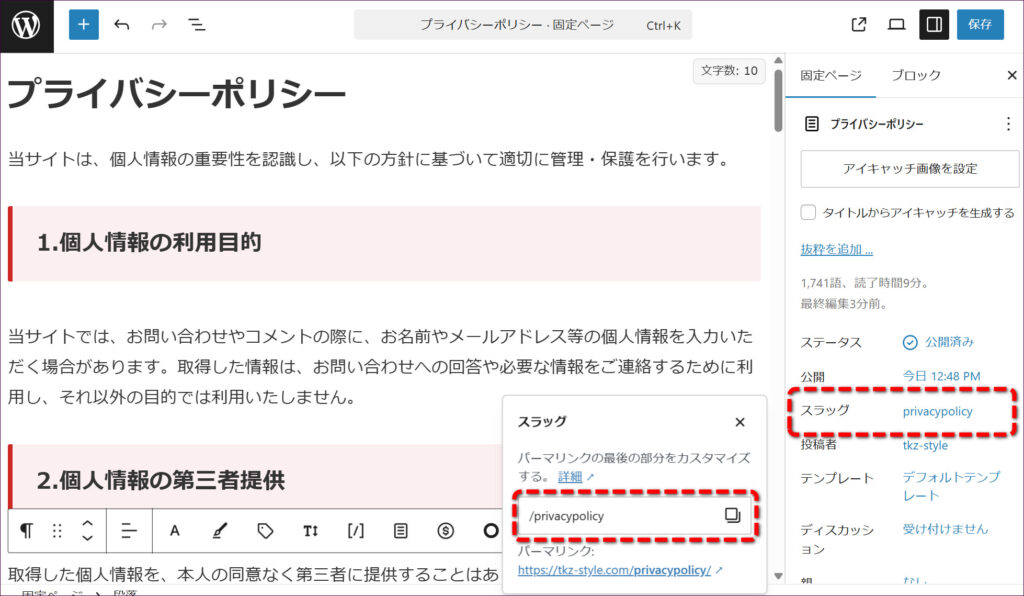Click the アイキャッチ画像を設定 button
This screenshot has height=596, width=1024.
point(909,169)
